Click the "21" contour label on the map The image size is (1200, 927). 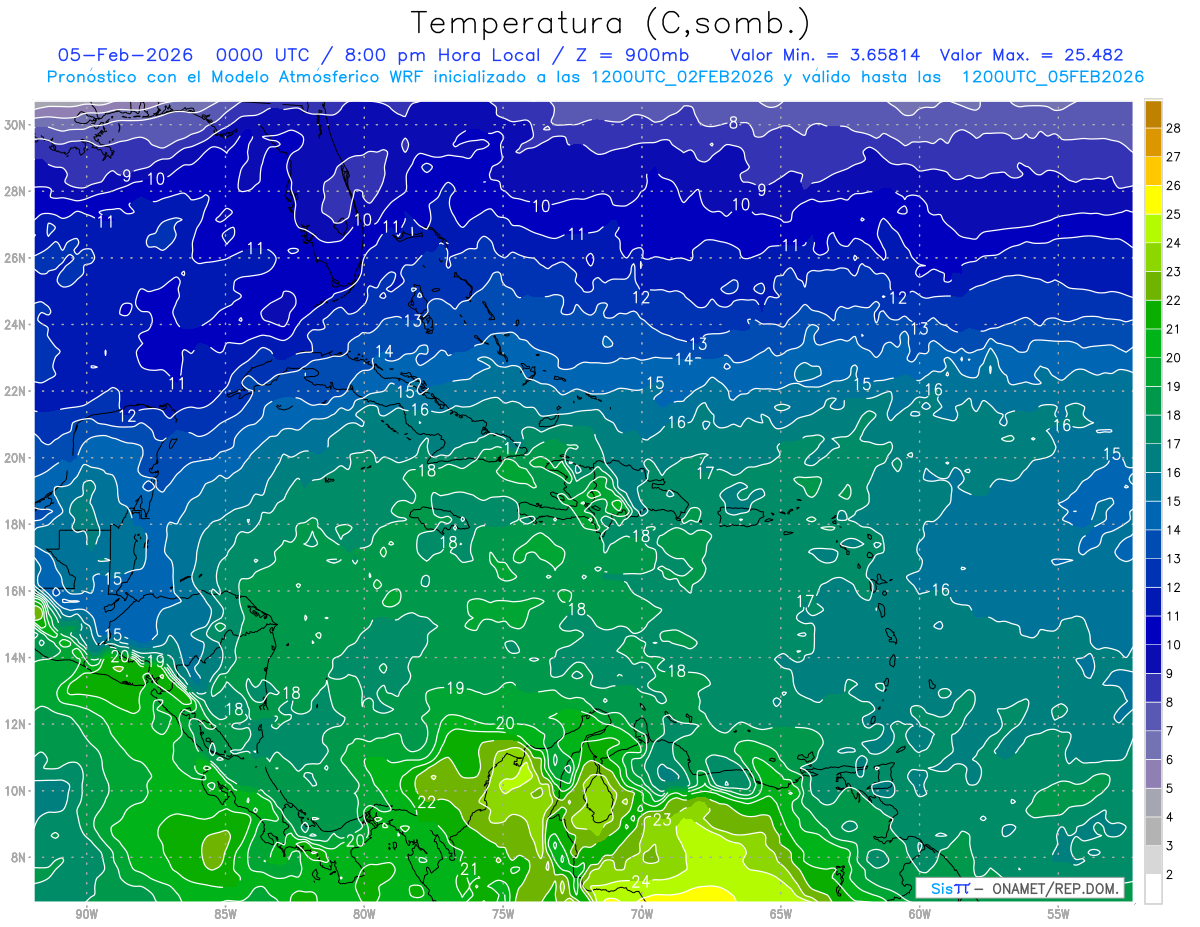coord(469,870)
